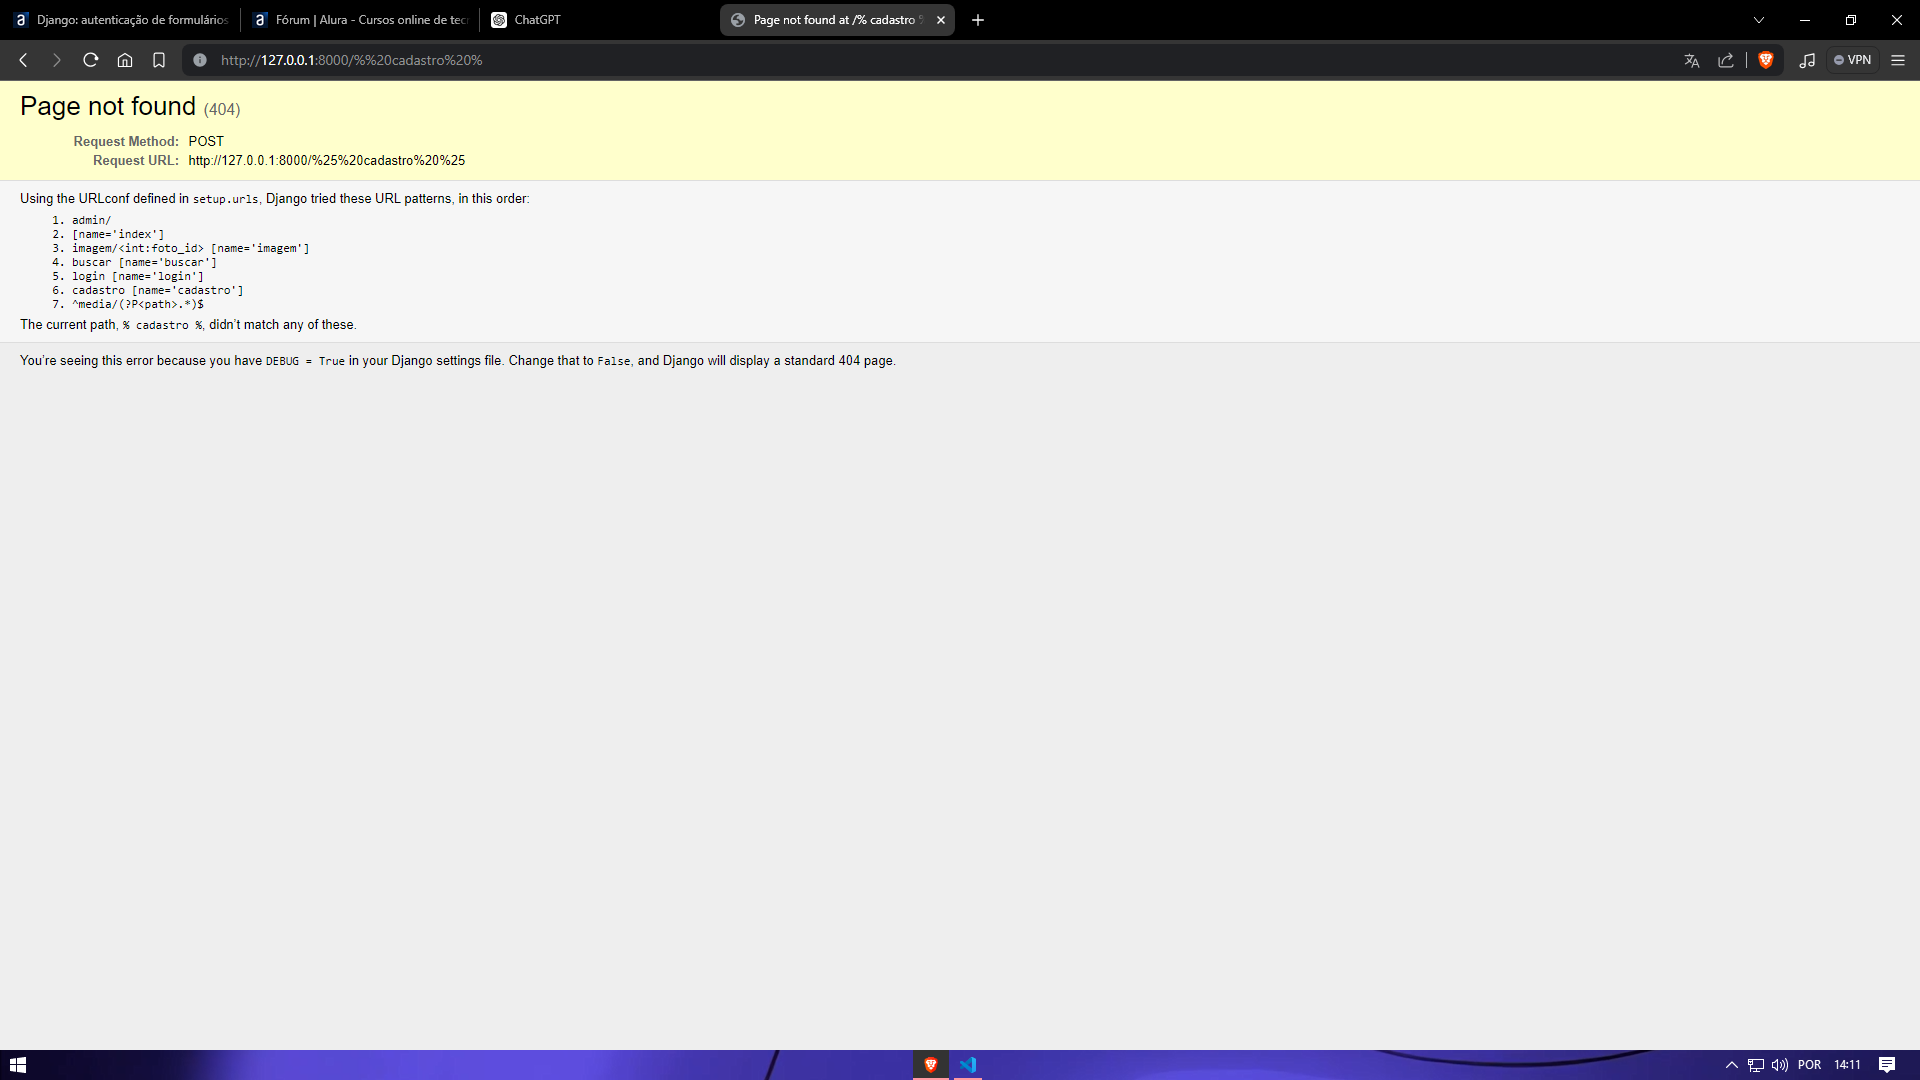Open the browser hamburger menu
The height and width of the screenshot is (1080, 1920).
pyautogui.click(x=1898, y=60)
